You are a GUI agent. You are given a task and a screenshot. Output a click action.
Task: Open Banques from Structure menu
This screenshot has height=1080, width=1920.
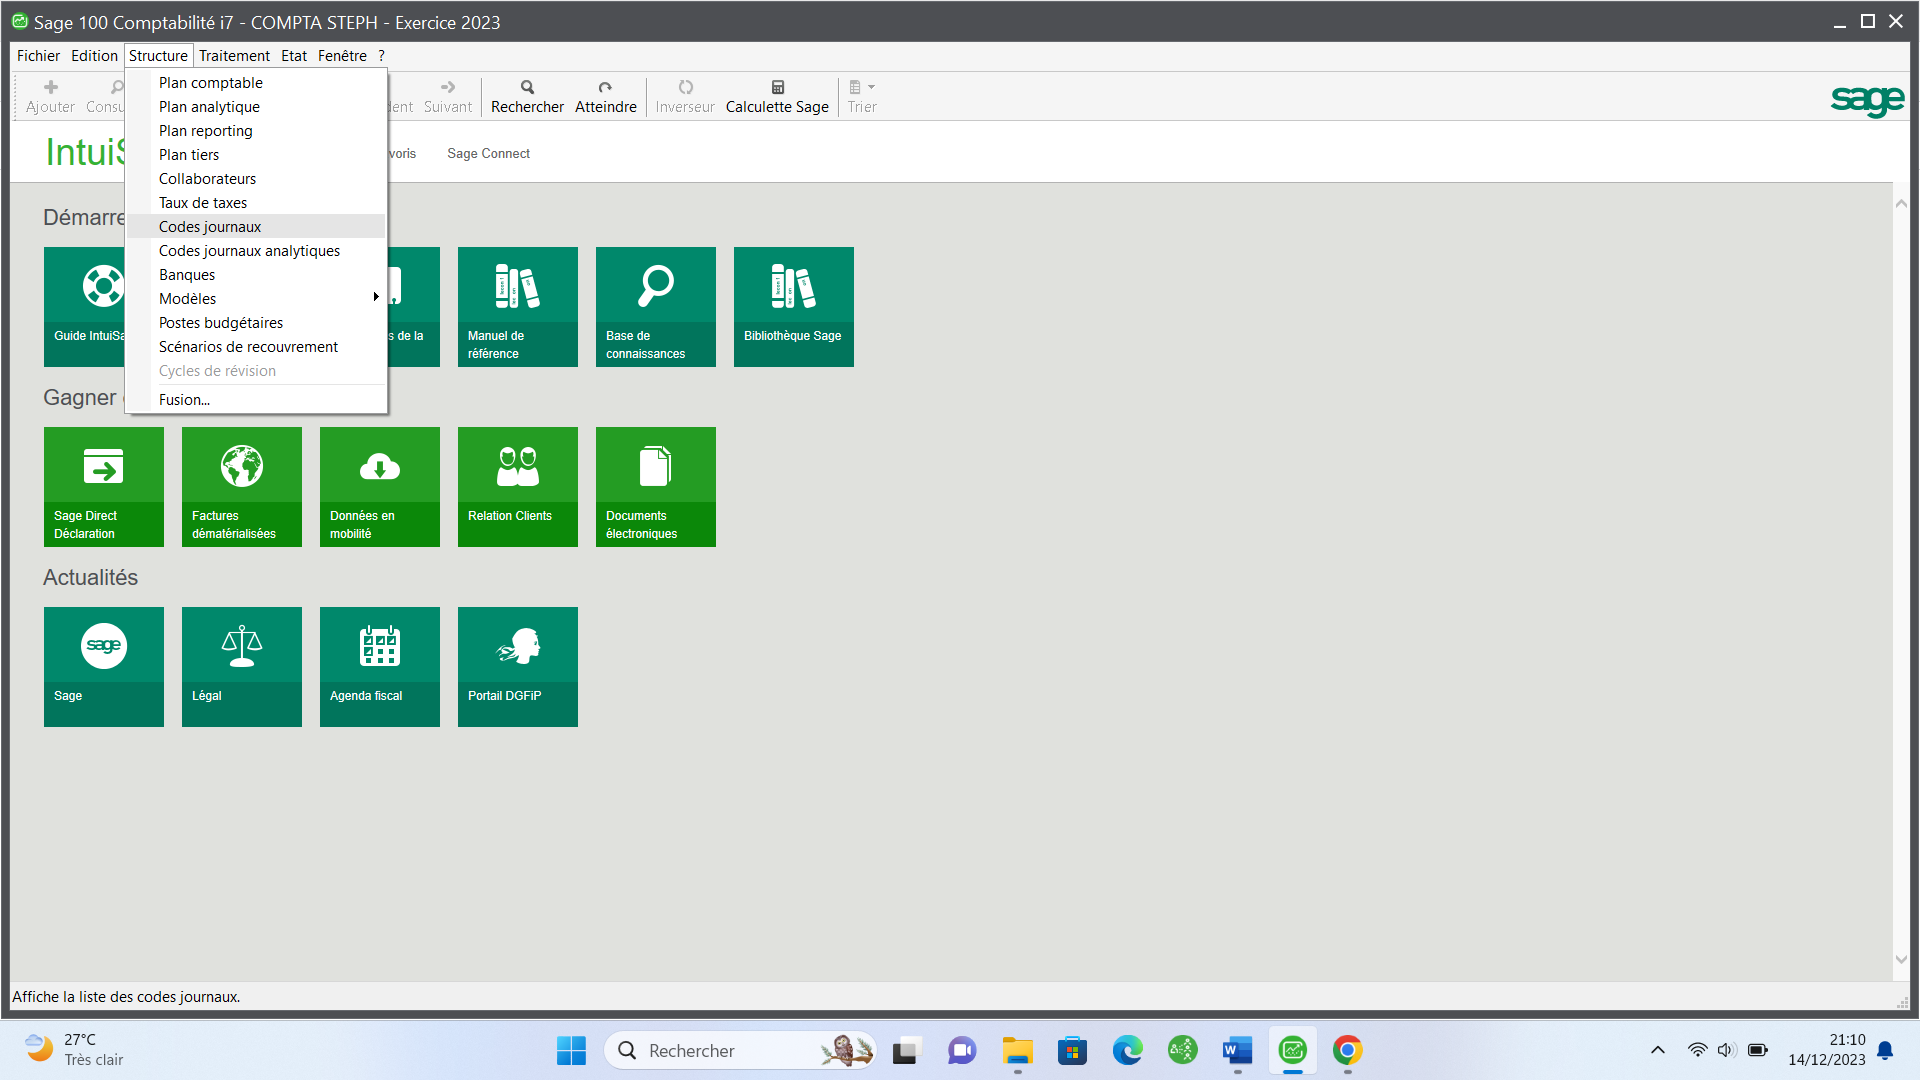(x=256, y=275)
